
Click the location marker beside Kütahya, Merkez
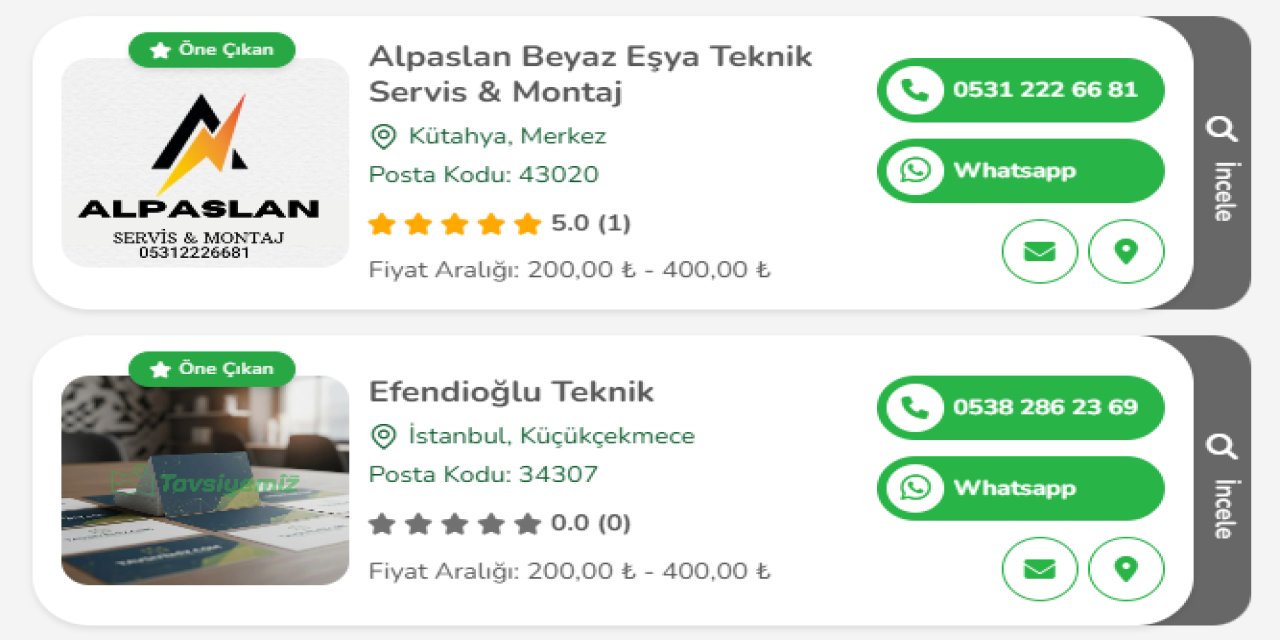click(383, 135)
